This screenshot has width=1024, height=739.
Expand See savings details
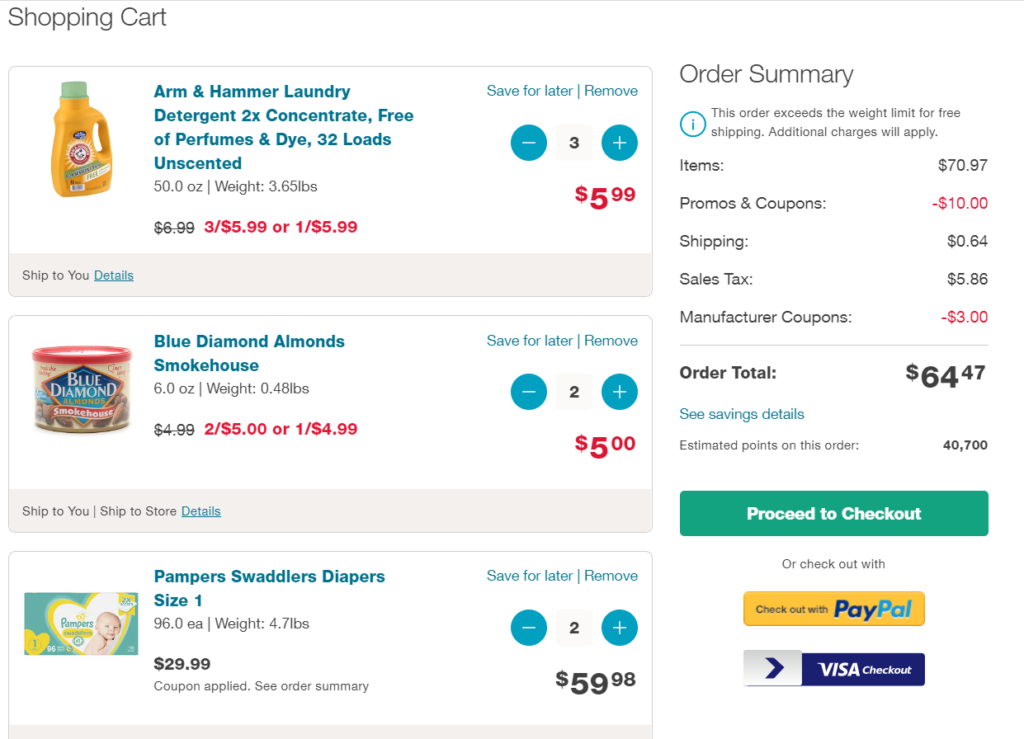pyautogui.click(x=742, y=414)
